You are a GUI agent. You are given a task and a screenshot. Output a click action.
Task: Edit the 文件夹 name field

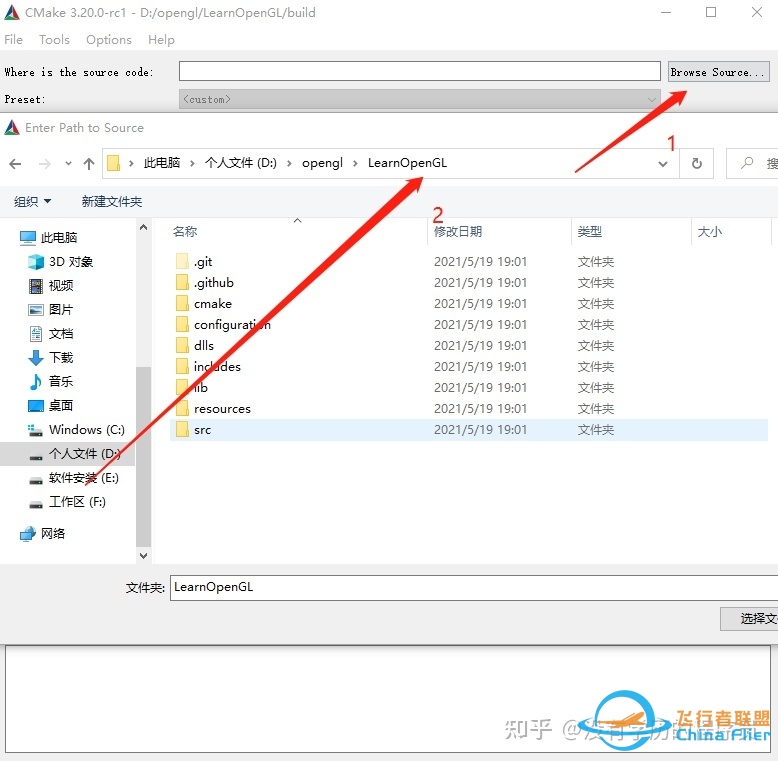474,587
